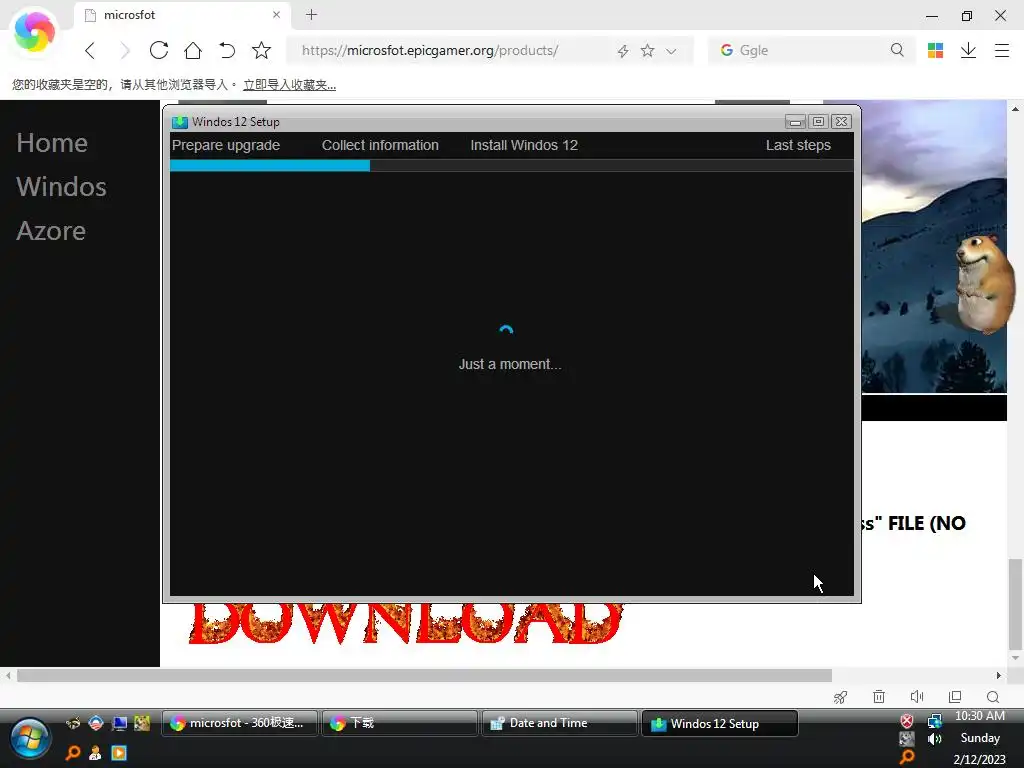Open the Azore link in website sidebar
The height and width of the screenshot is (768, 1024).
51,231
